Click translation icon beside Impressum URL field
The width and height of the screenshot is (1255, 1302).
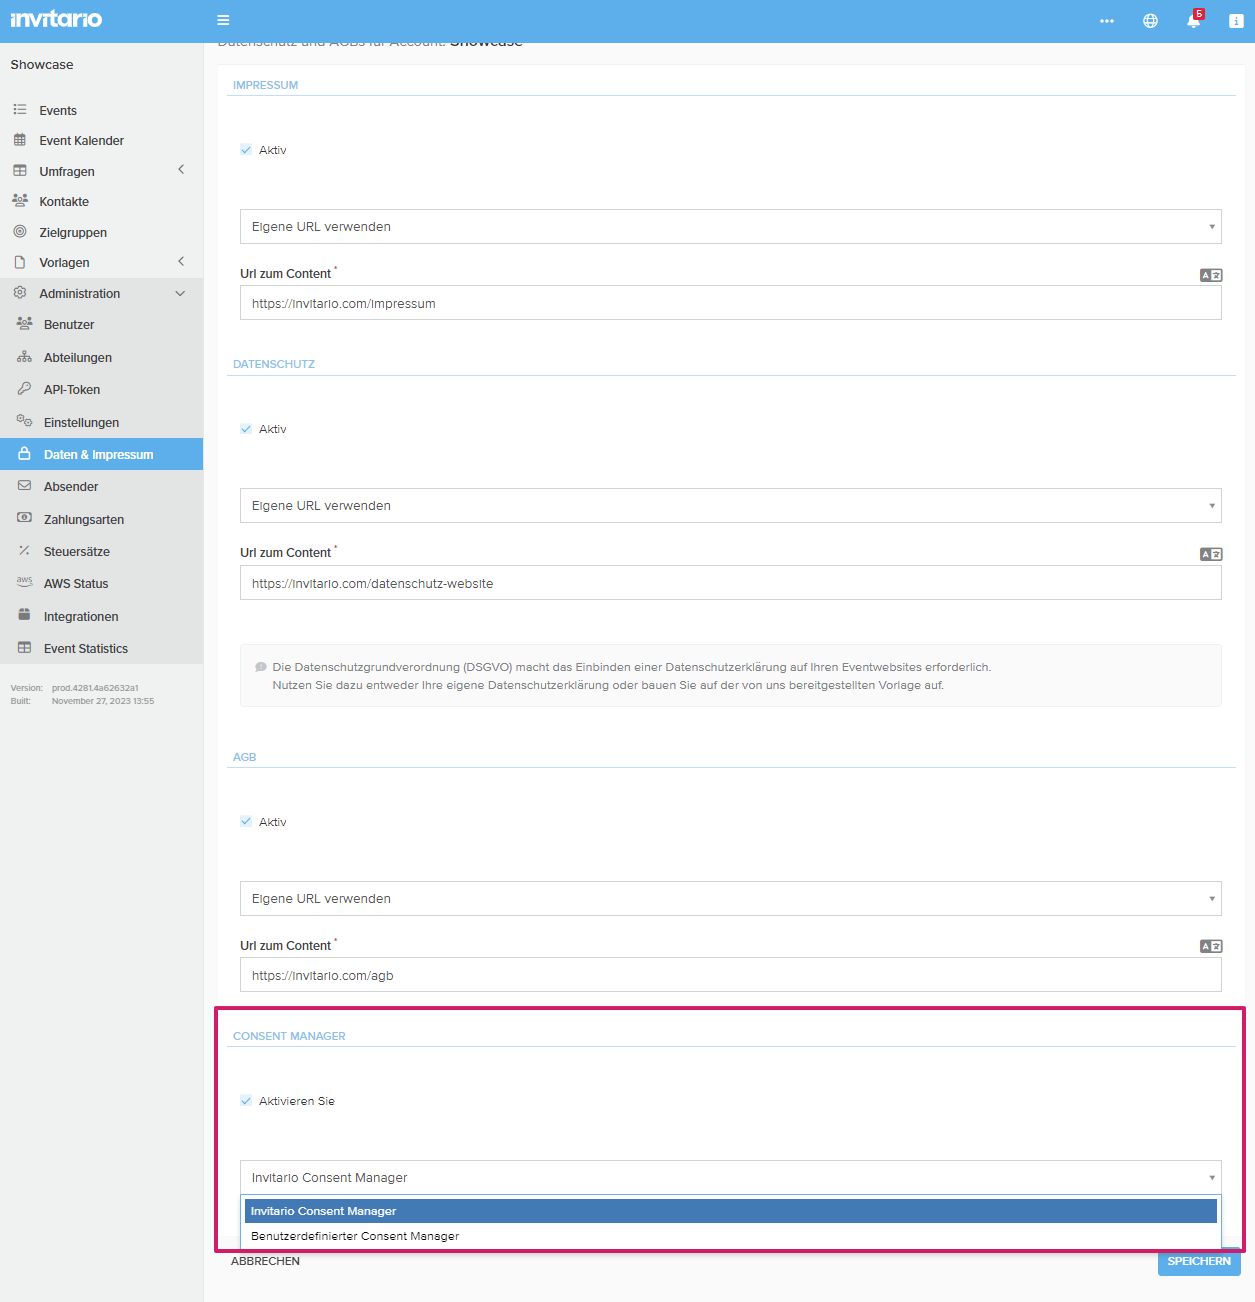[x=1210, y=275]
